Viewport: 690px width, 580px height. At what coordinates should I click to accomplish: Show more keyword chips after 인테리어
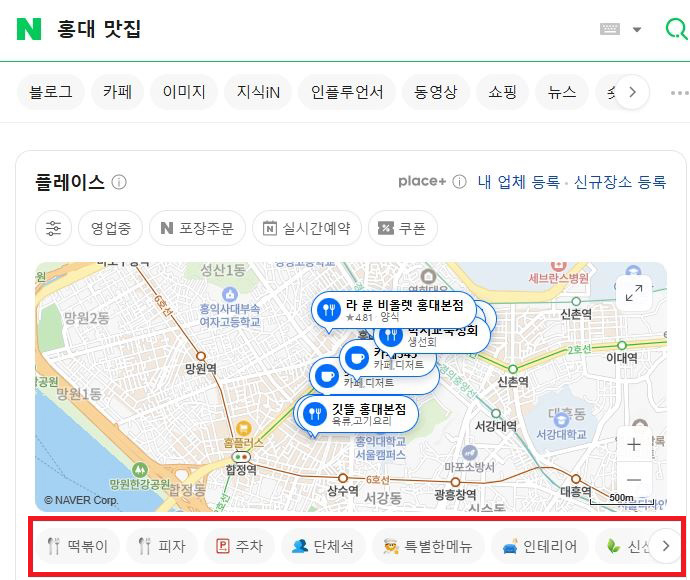[x=666, y=546]
